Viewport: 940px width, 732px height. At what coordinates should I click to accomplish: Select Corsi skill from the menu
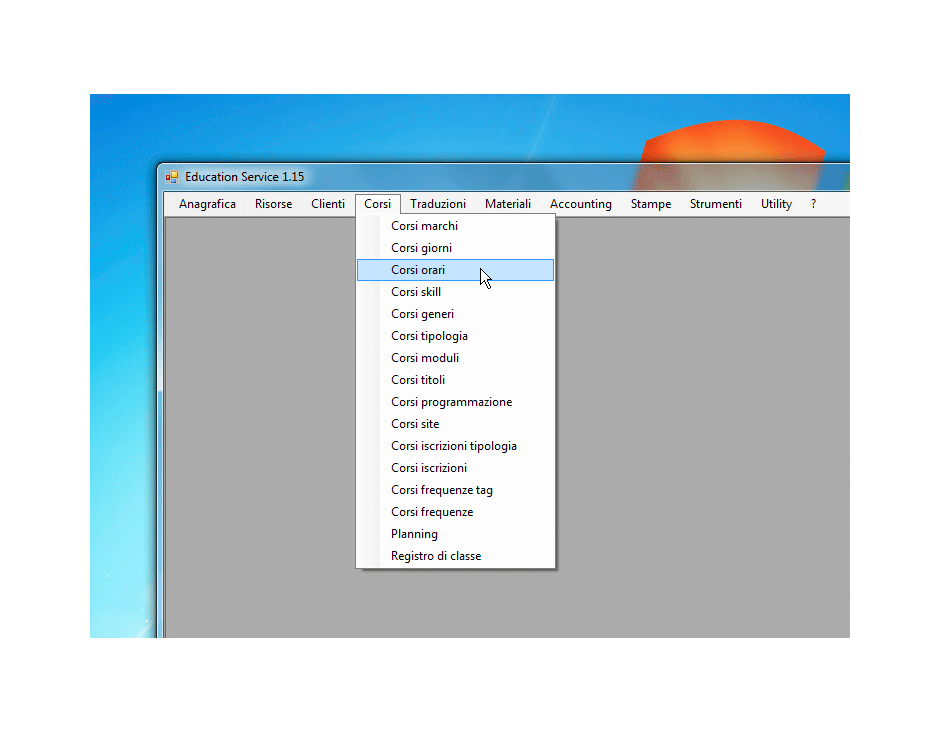tap(456, 292)
